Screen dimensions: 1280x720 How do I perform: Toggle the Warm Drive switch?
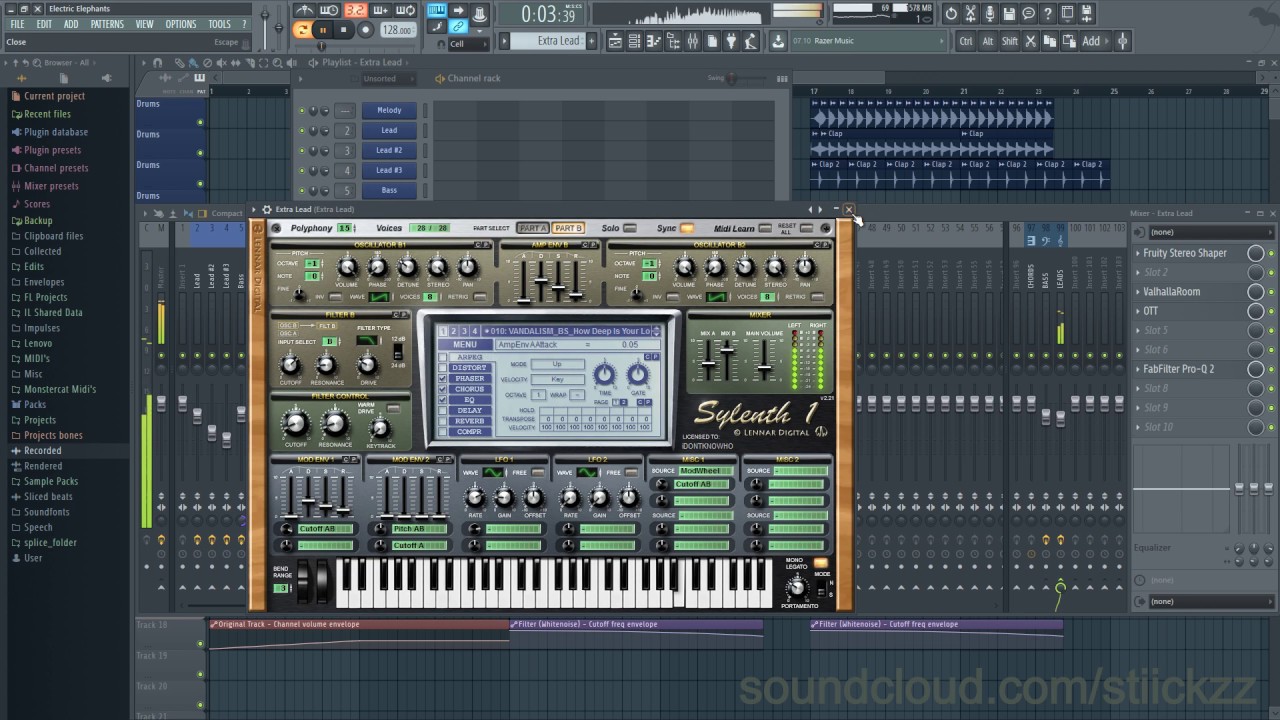coord(393,409)
